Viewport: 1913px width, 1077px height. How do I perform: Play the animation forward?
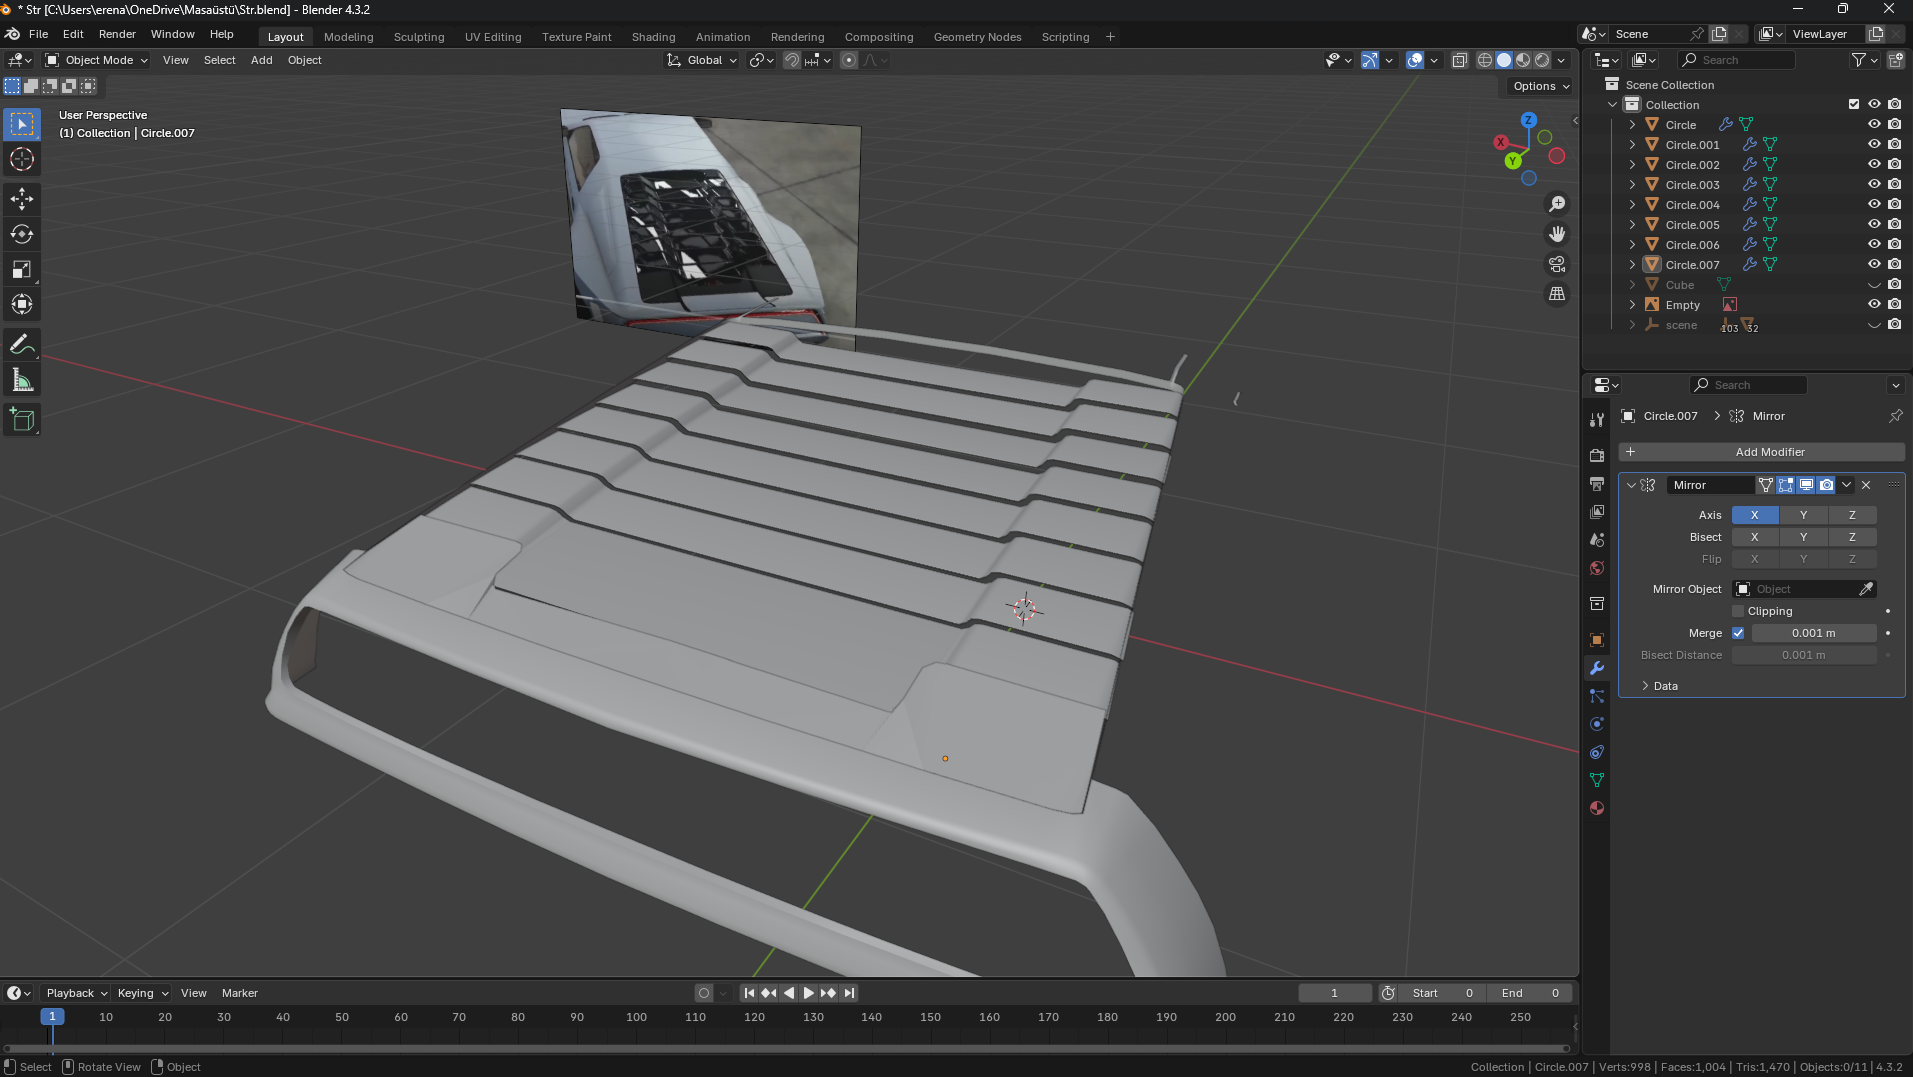click(808, 993)
